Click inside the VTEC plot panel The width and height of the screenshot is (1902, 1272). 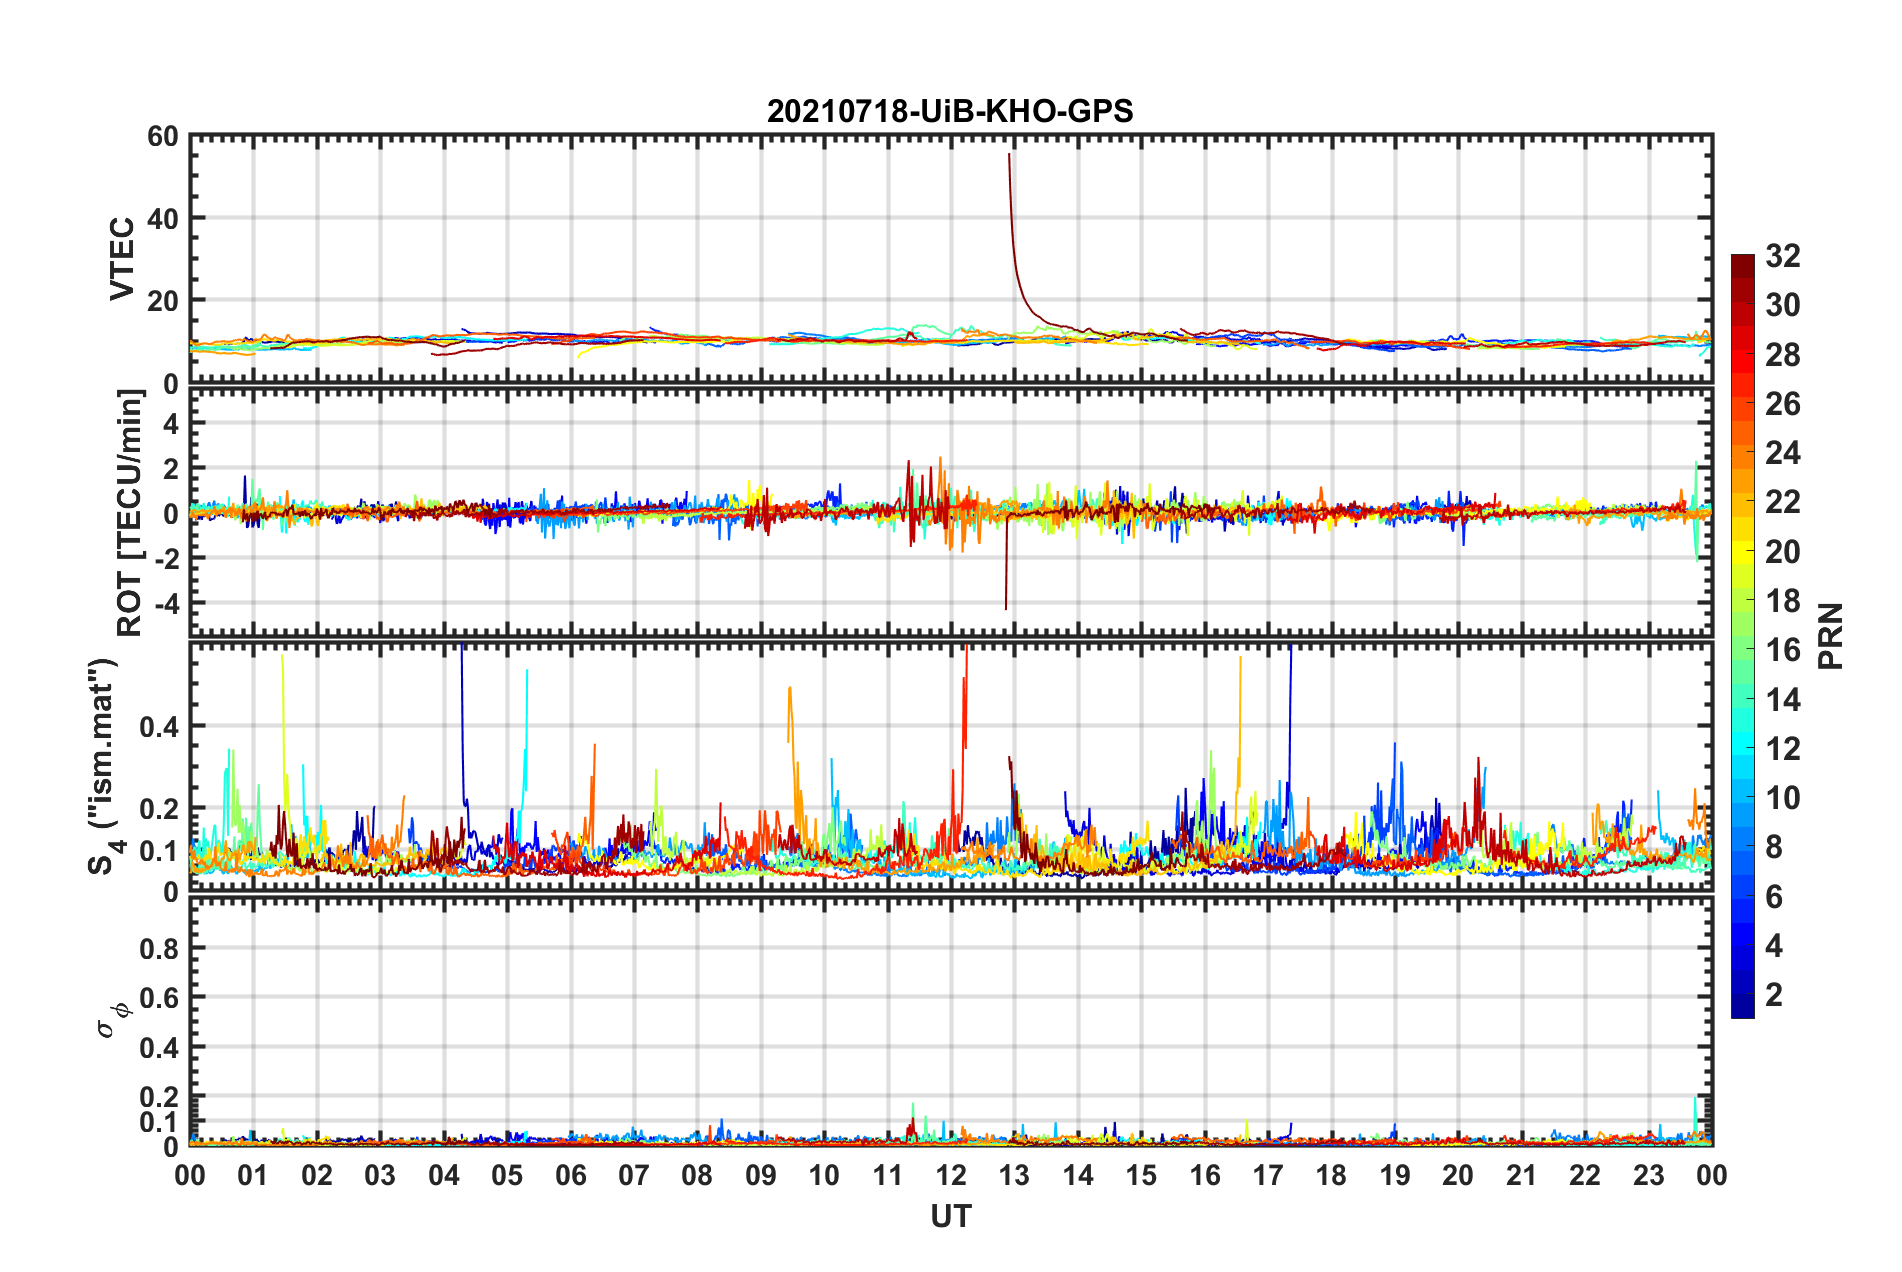[x=951, y=259]
